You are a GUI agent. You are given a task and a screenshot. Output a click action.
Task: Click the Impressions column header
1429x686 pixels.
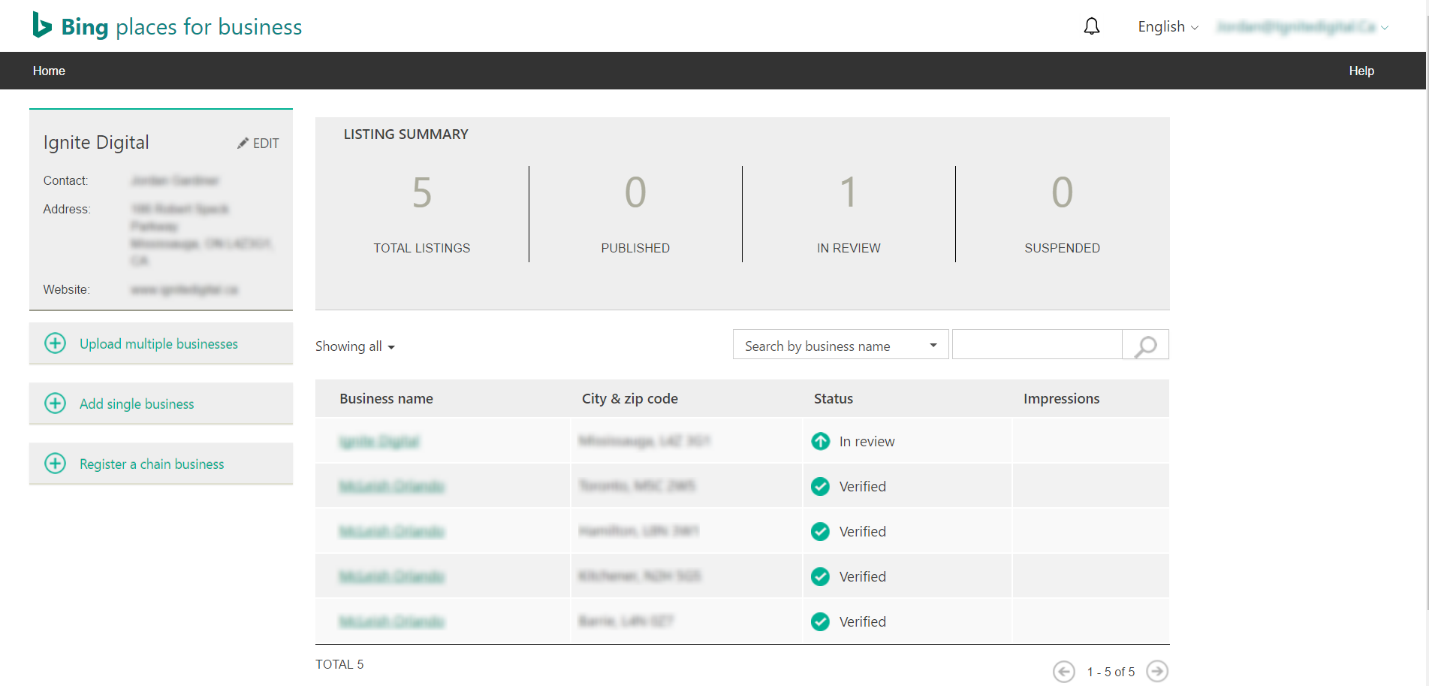[x=1061, y=398]
